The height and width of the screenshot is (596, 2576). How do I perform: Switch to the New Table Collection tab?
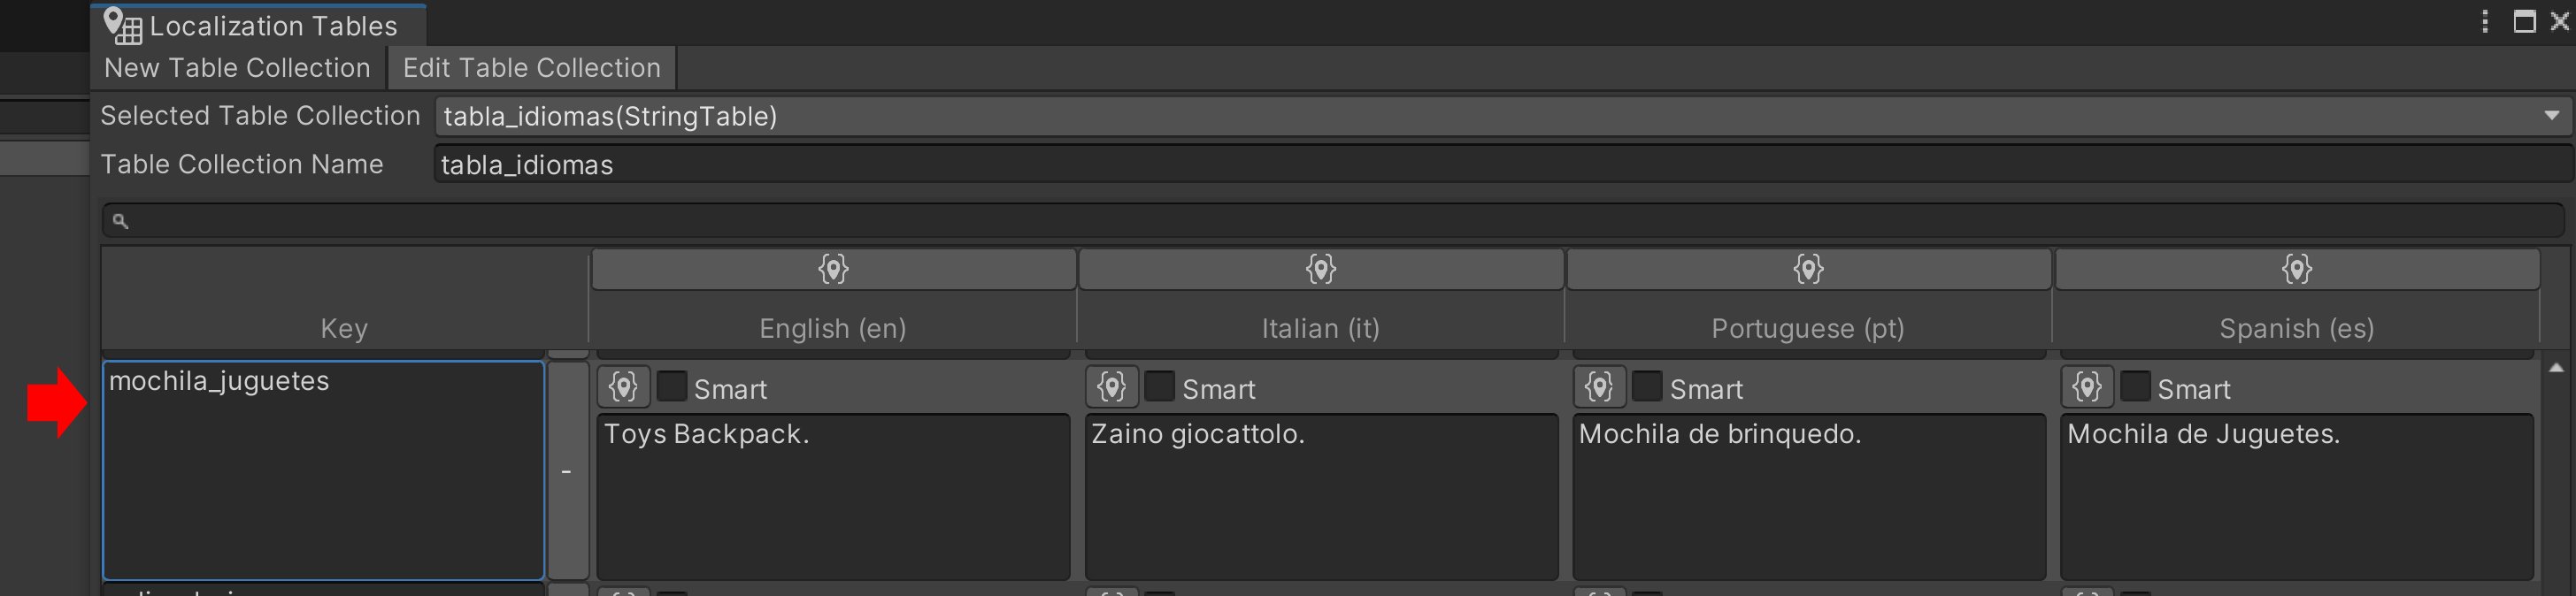[238, 68]
